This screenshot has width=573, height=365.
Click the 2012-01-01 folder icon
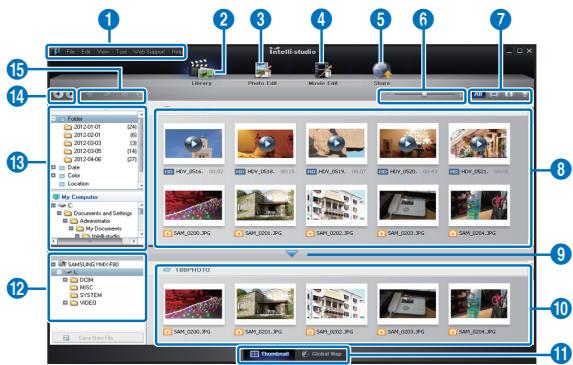pos(68,127)
